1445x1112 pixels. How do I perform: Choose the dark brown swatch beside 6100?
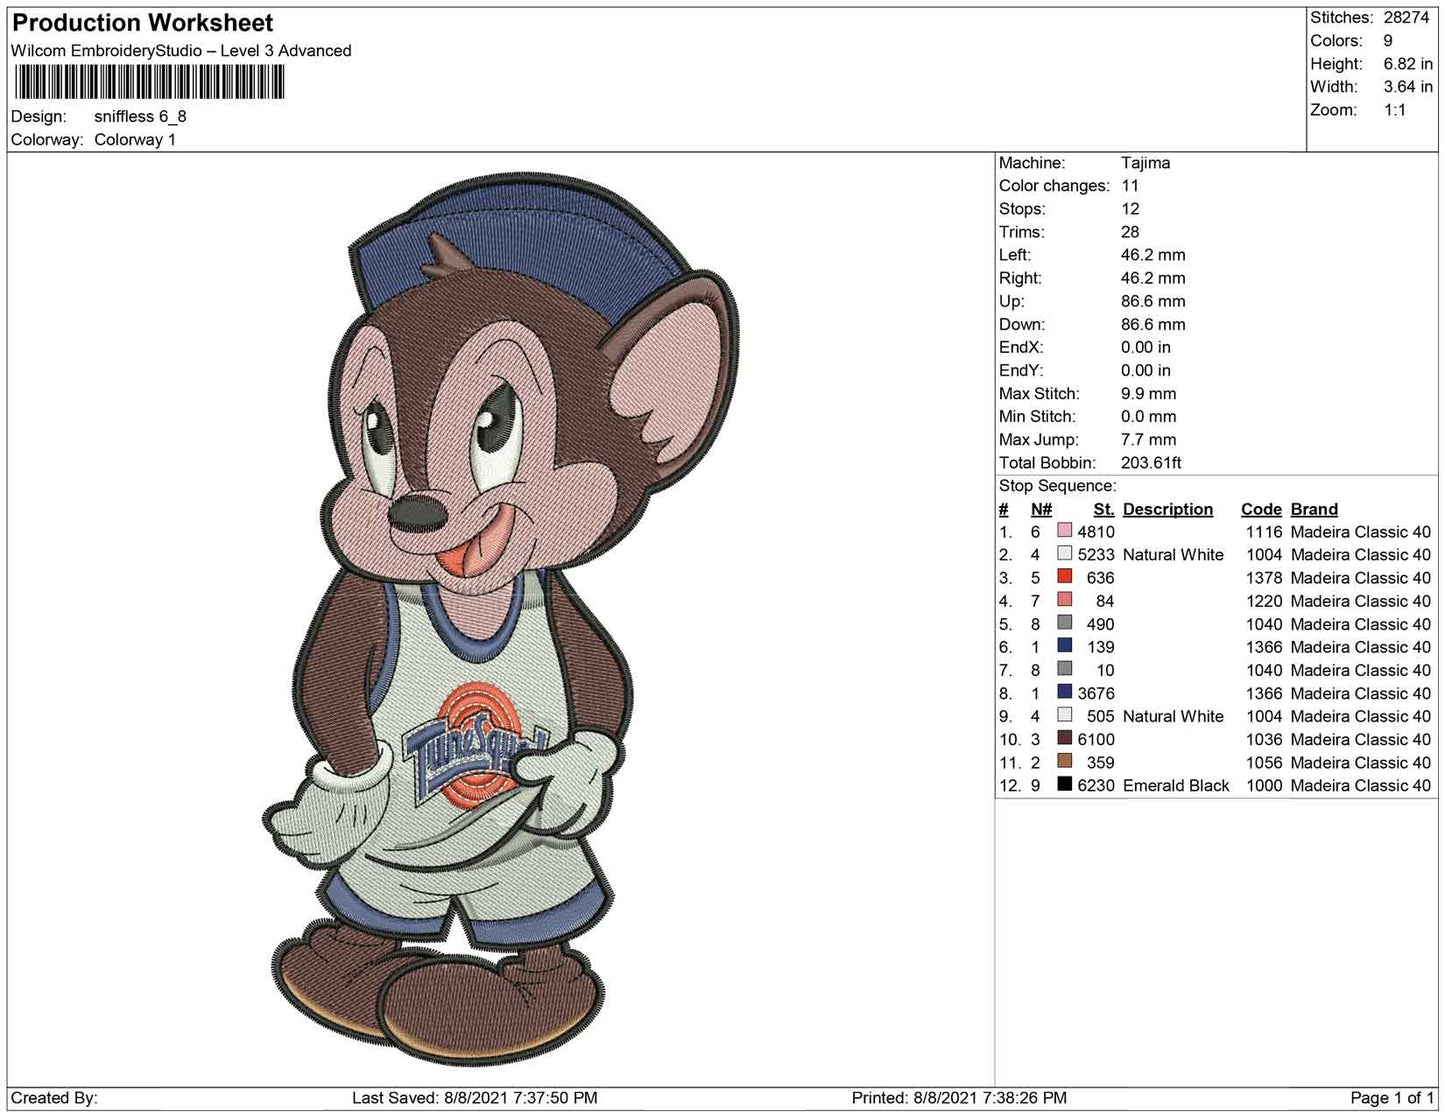[x=1065, y=738]
